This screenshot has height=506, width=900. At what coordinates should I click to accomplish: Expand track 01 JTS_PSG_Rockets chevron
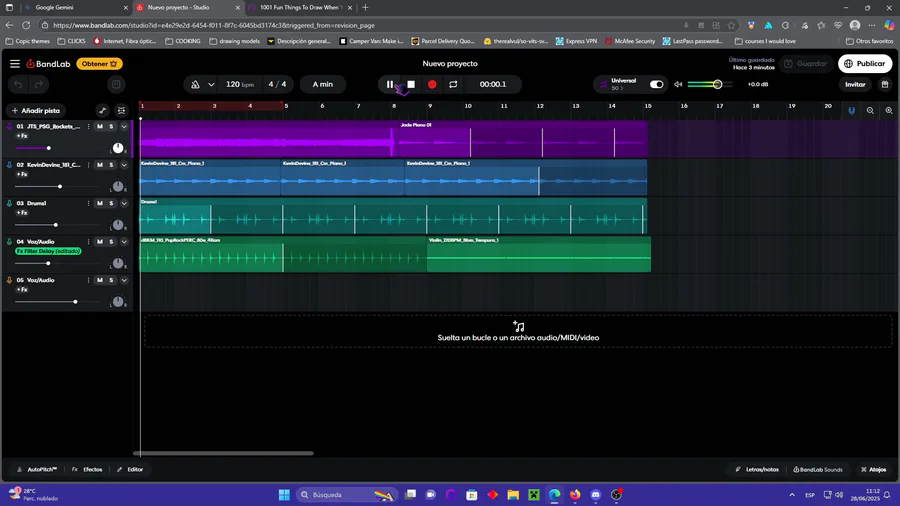point(124,126)
